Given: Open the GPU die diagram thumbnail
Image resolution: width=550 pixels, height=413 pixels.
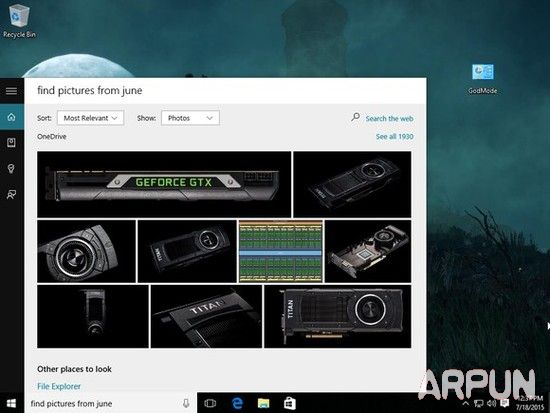Looking at the screenshot, I should (x=281, y=251).
